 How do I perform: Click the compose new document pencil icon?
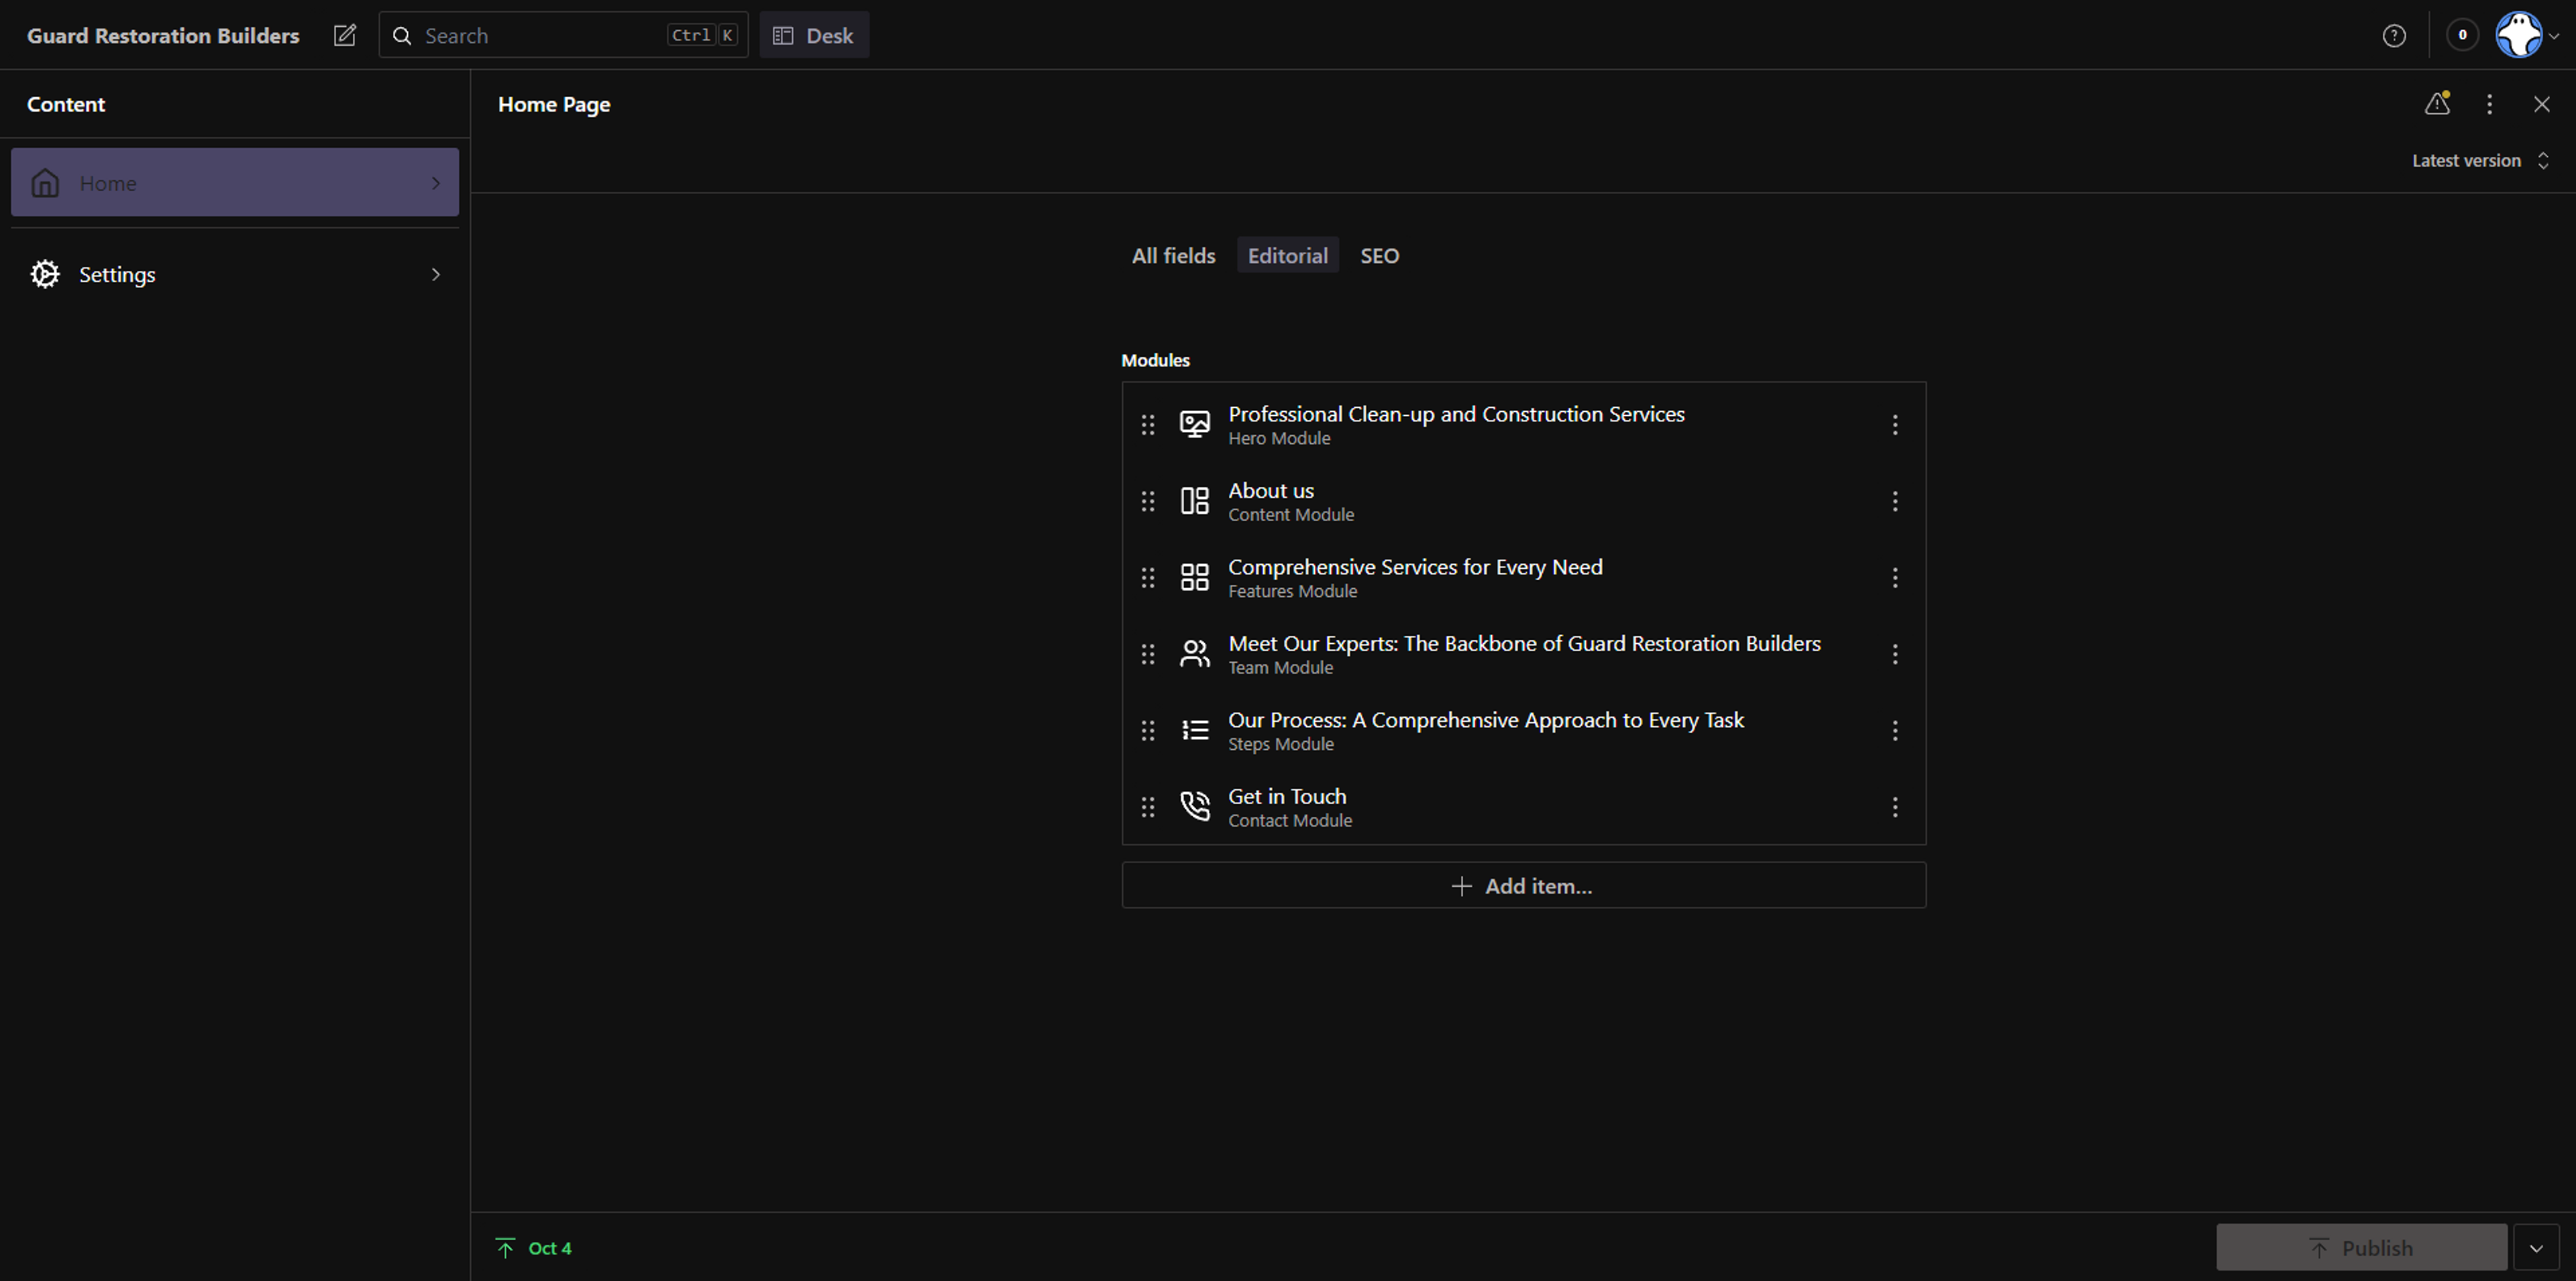pyautogui.click(x=345, y=36)
